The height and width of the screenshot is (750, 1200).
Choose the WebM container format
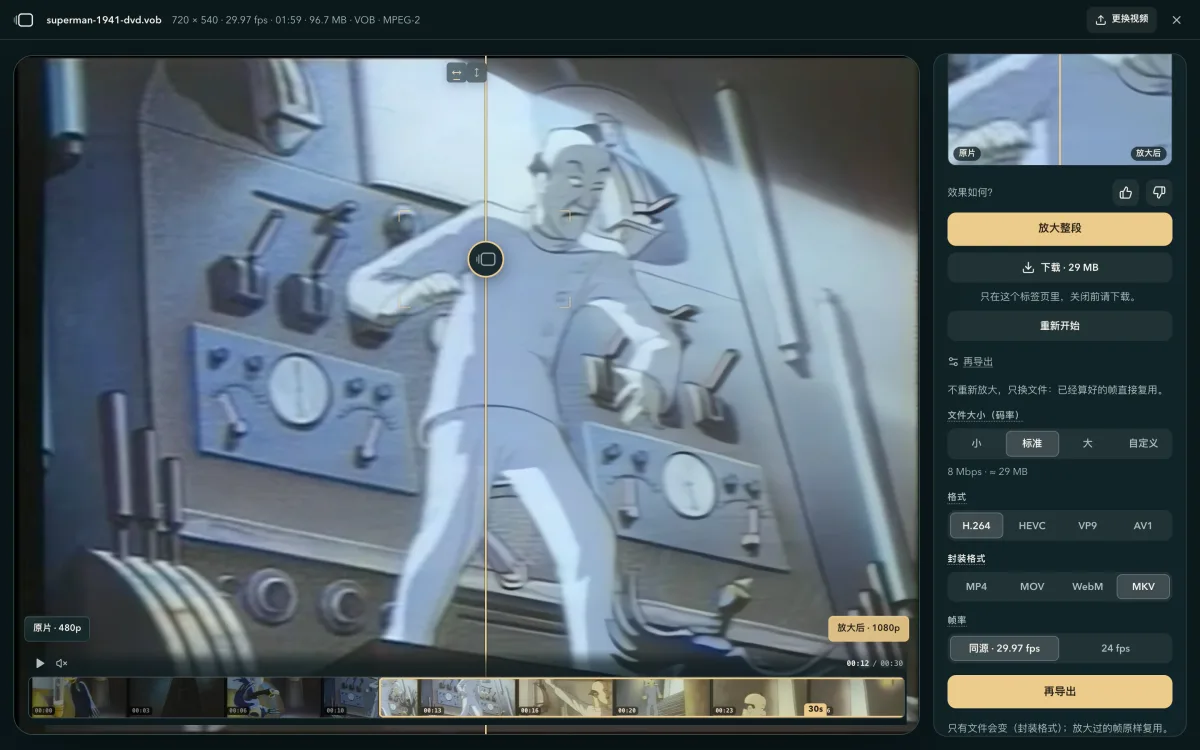click(1087, 587)
